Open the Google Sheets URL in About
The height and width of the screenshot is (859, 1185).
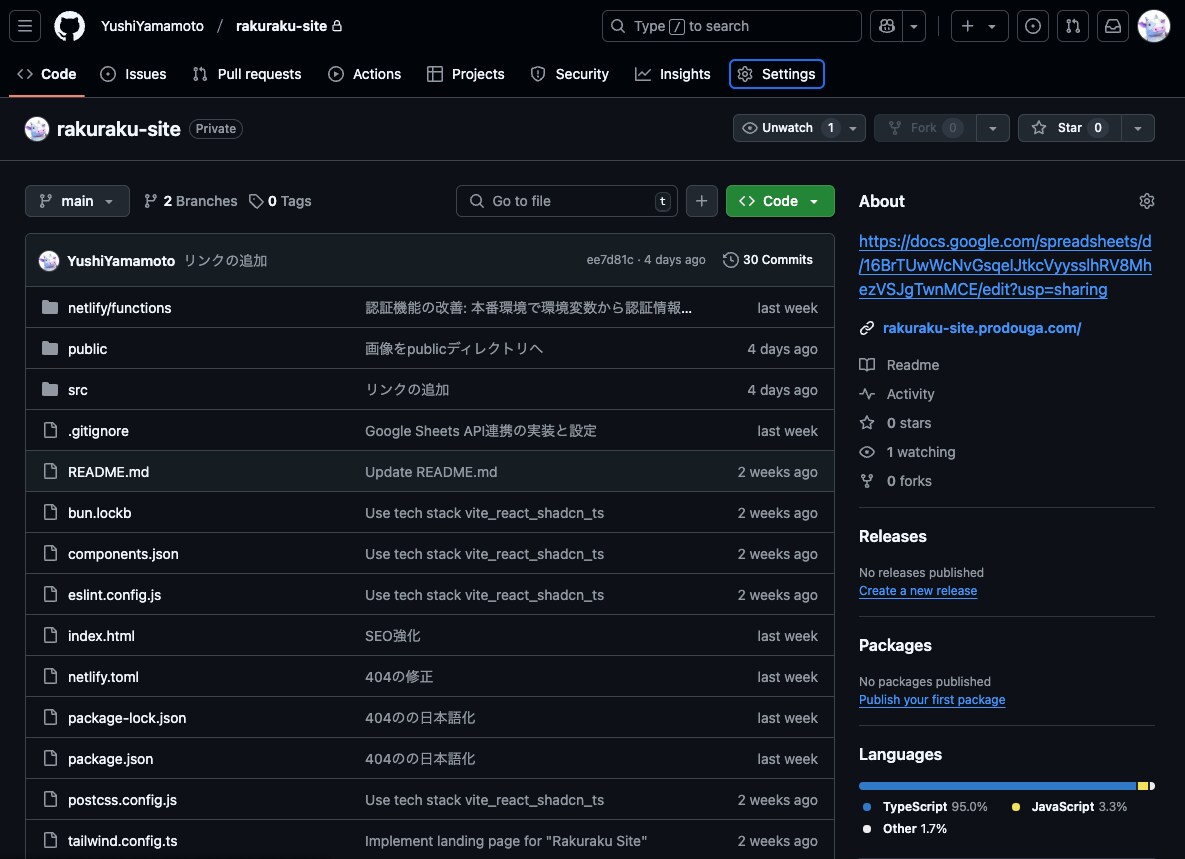1005,265
